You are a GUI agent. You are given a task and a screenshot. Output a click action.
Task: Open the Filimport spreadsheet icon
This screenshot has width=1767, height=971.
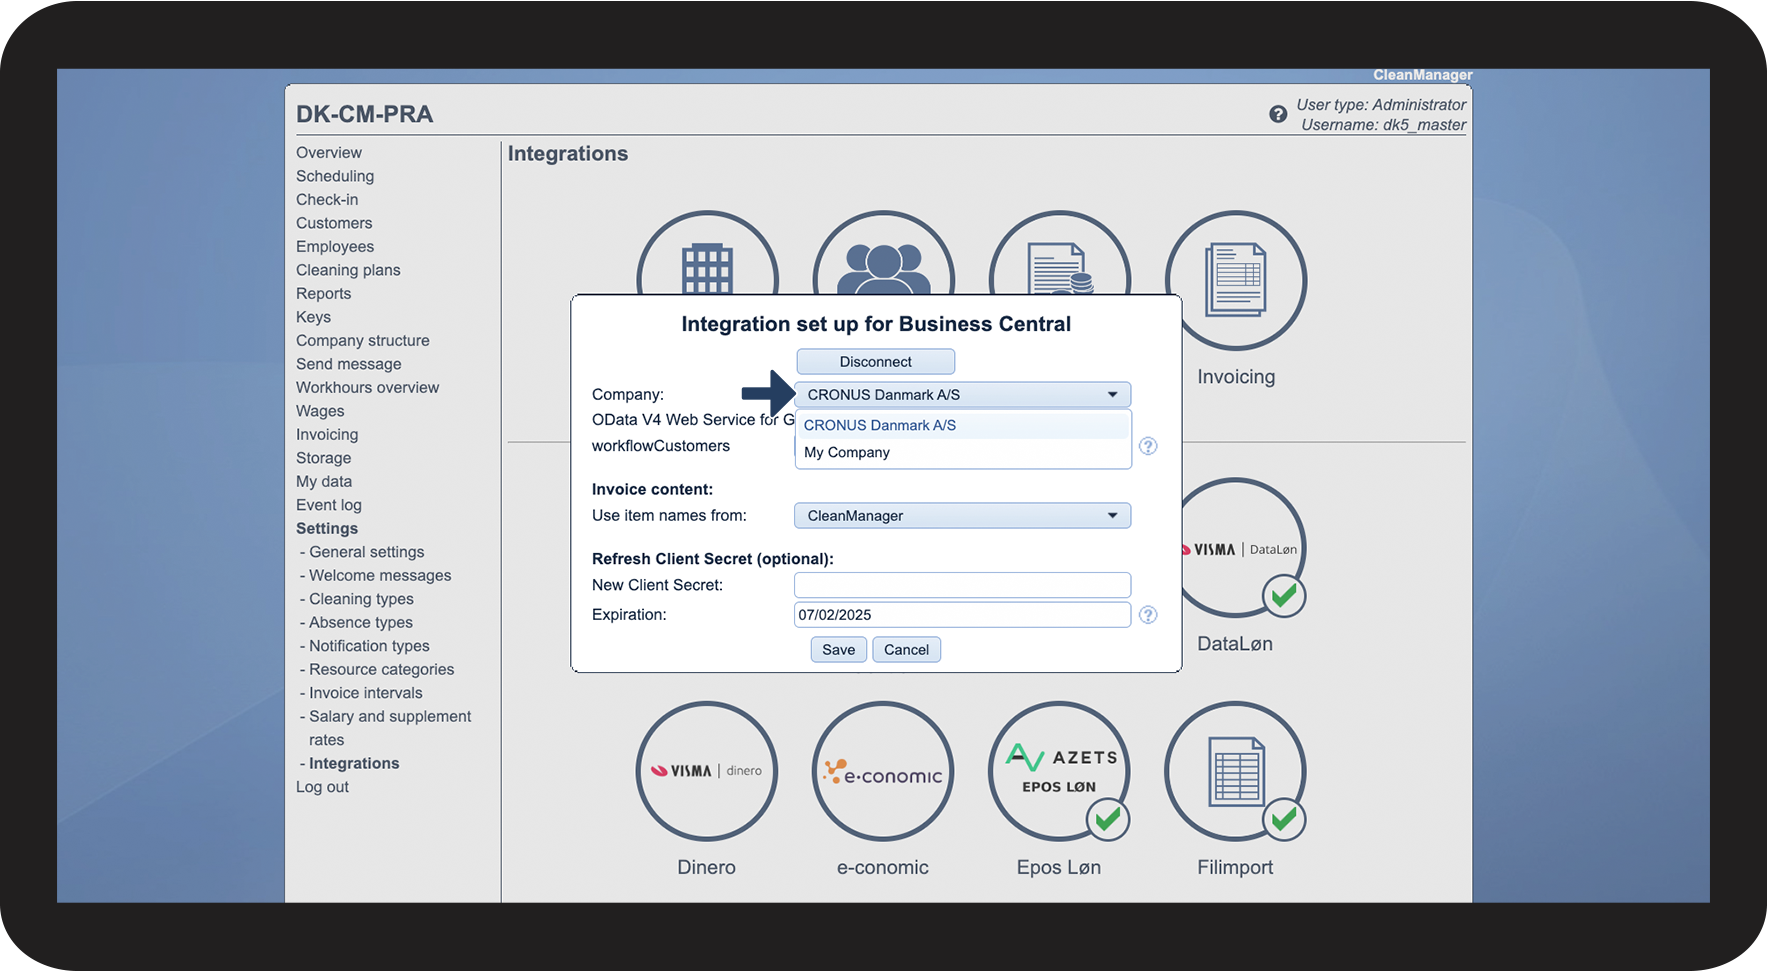(1235, 771)
